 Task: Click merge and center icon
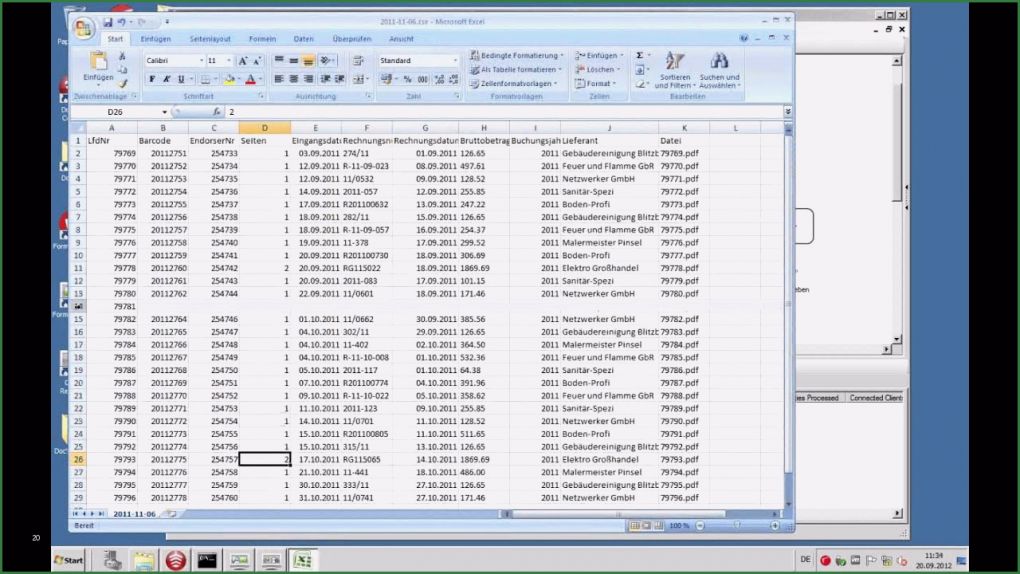[358, 79]
